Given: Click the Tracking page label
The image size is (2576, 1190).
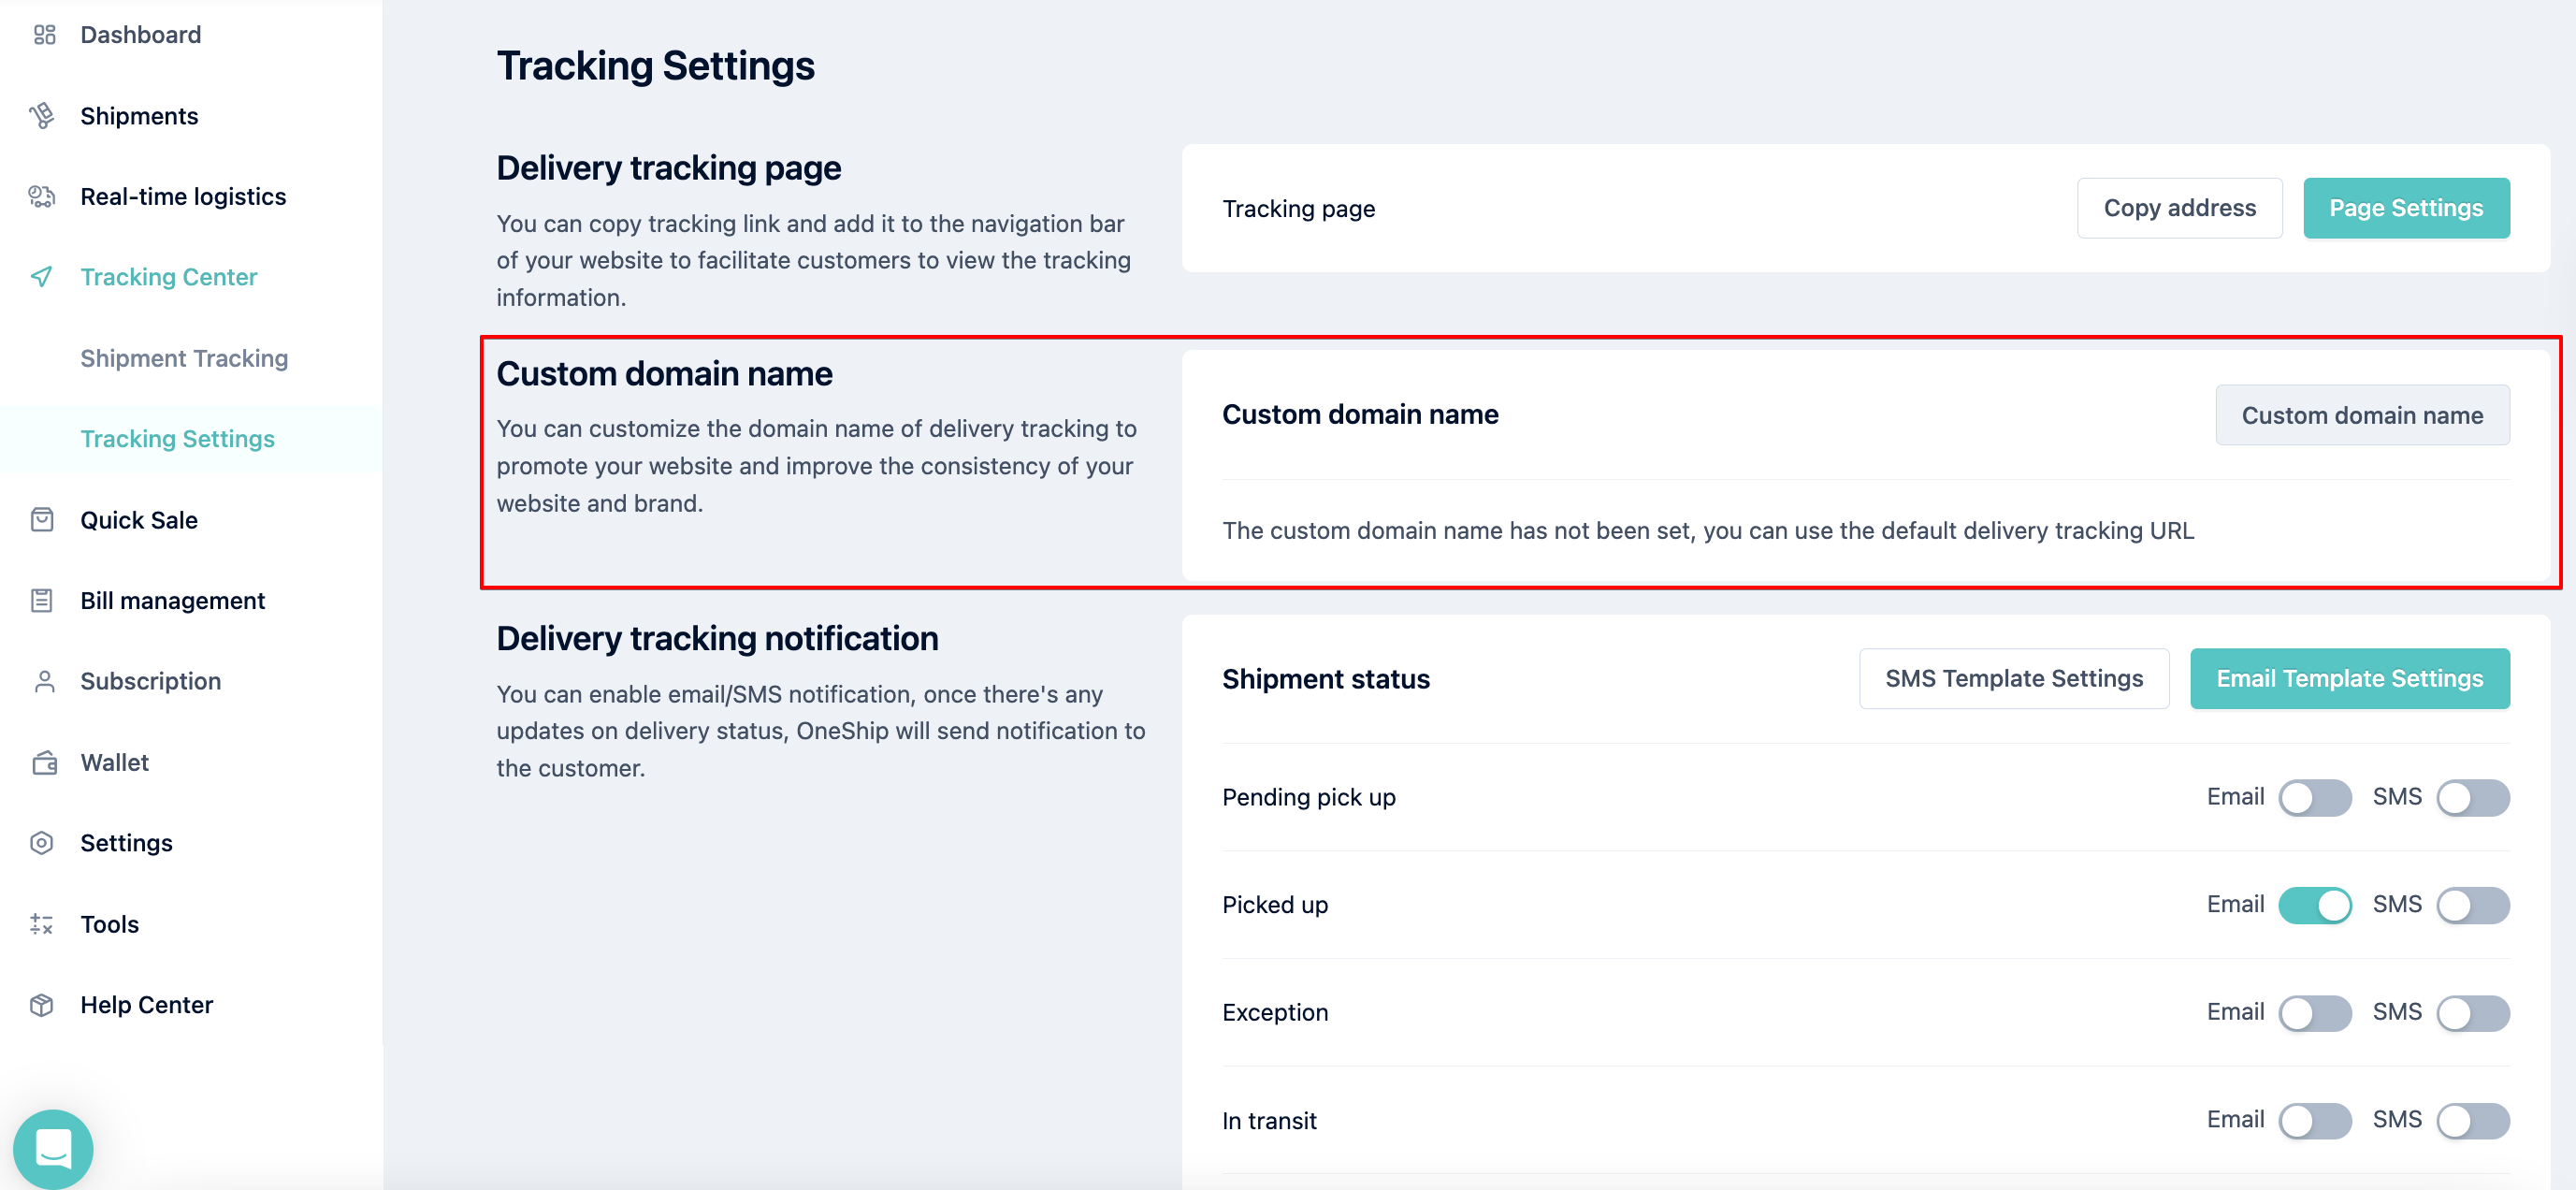Looking at the screenshot, I should [1298, 209].
